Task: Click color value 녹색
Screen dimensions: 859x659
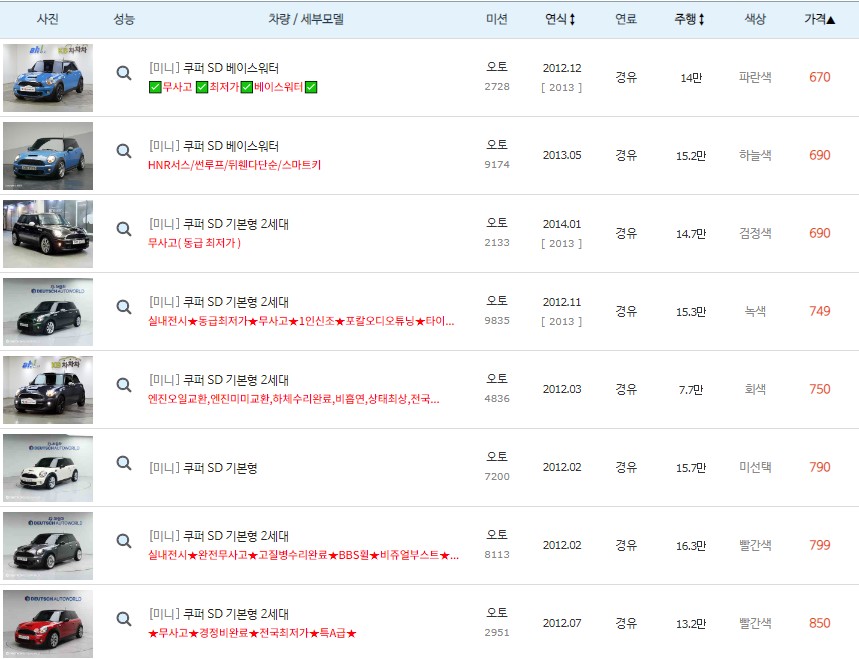Action: click(755, 311)
